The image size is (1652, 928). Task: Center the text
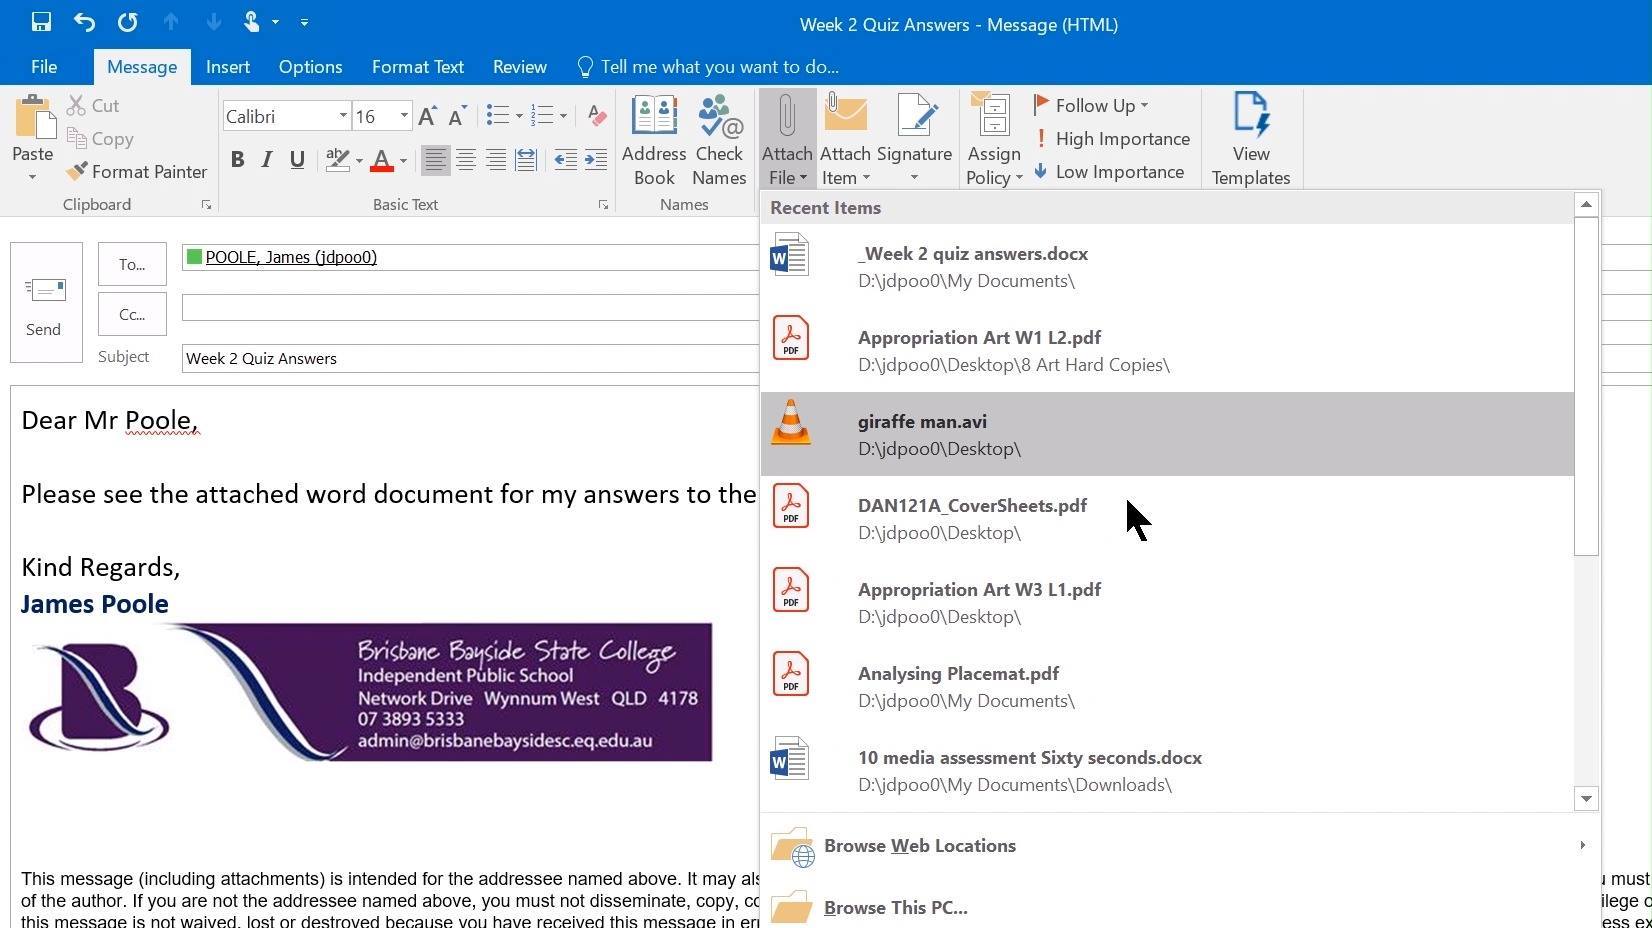(466, 160)
